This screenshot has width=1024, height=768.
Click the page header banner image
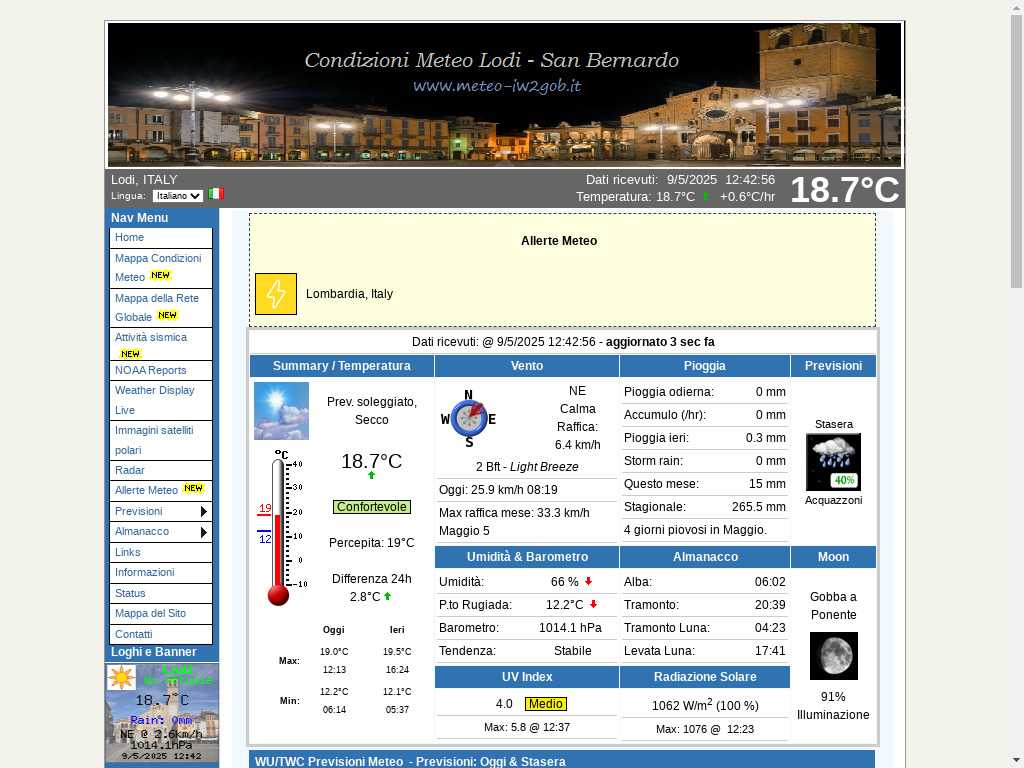click(504, 95)
